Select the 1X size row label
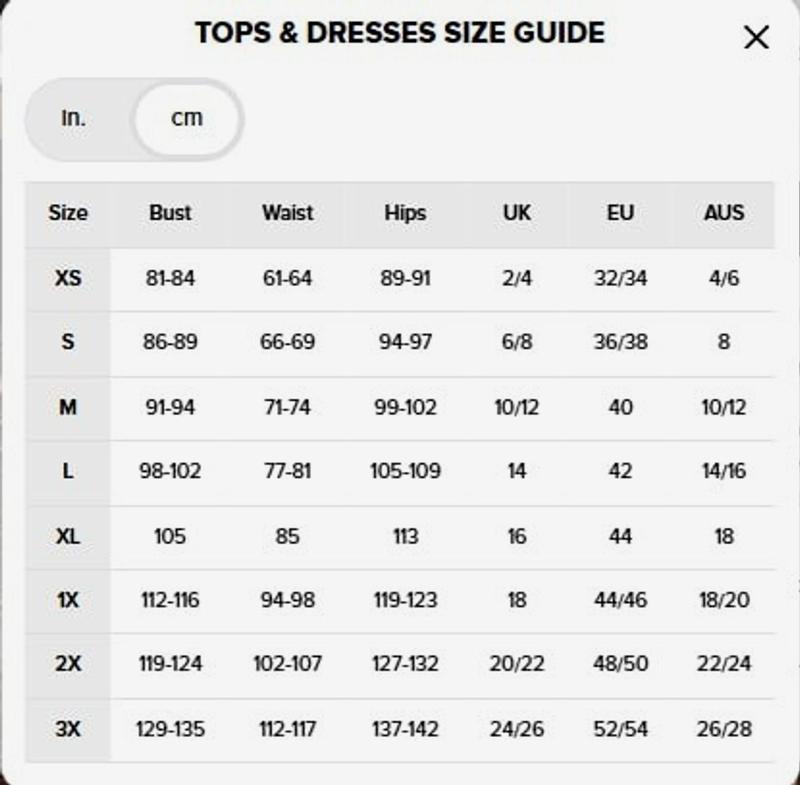 point(68,600)
